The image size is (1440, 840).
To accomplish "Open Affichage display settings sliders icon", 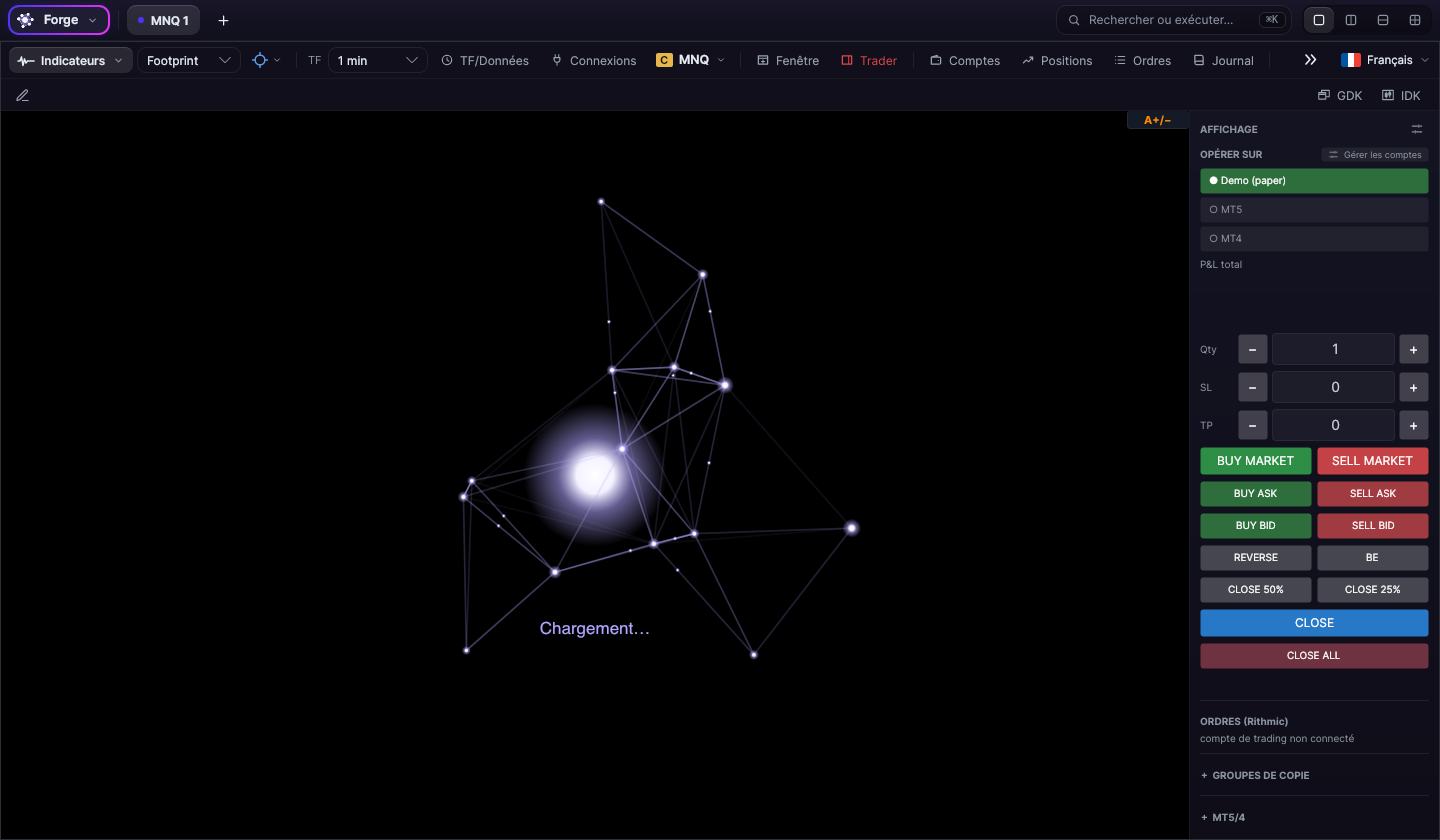I will tap(1417, 129).
